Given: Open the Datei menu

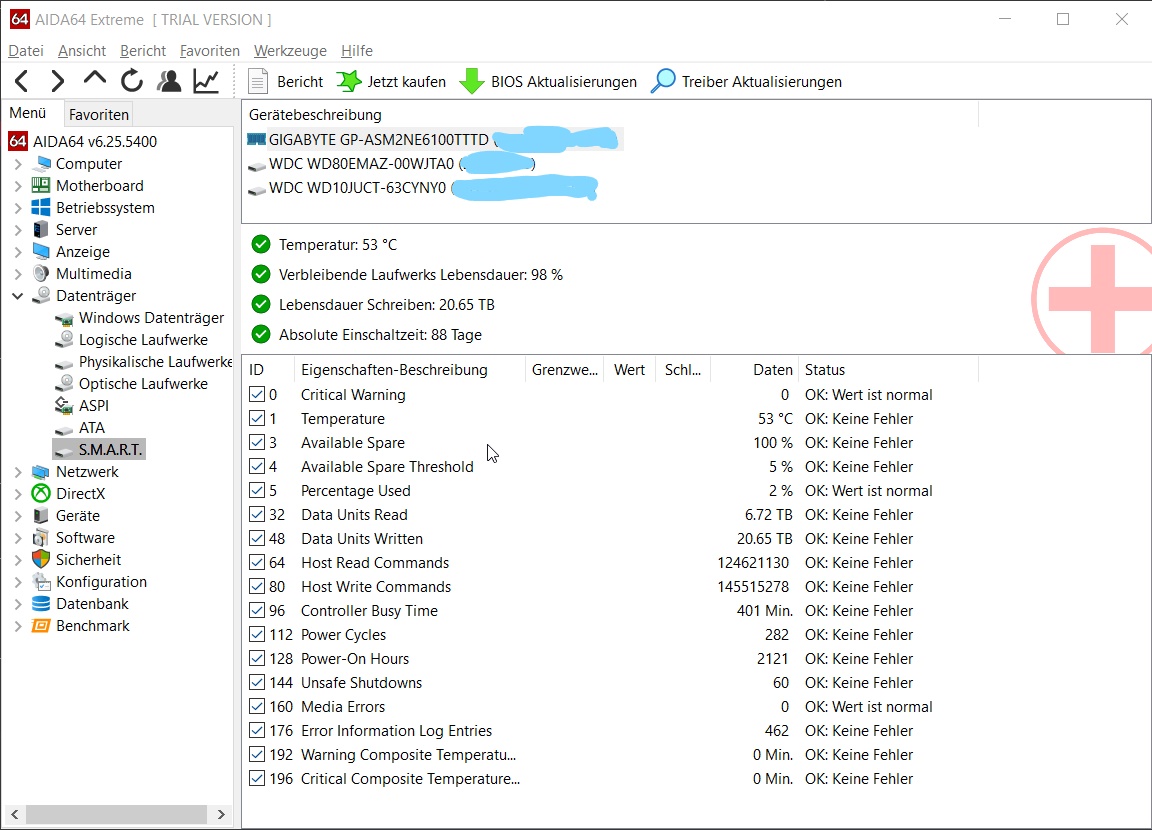Looking at the screenshot, I should point(26,51).
